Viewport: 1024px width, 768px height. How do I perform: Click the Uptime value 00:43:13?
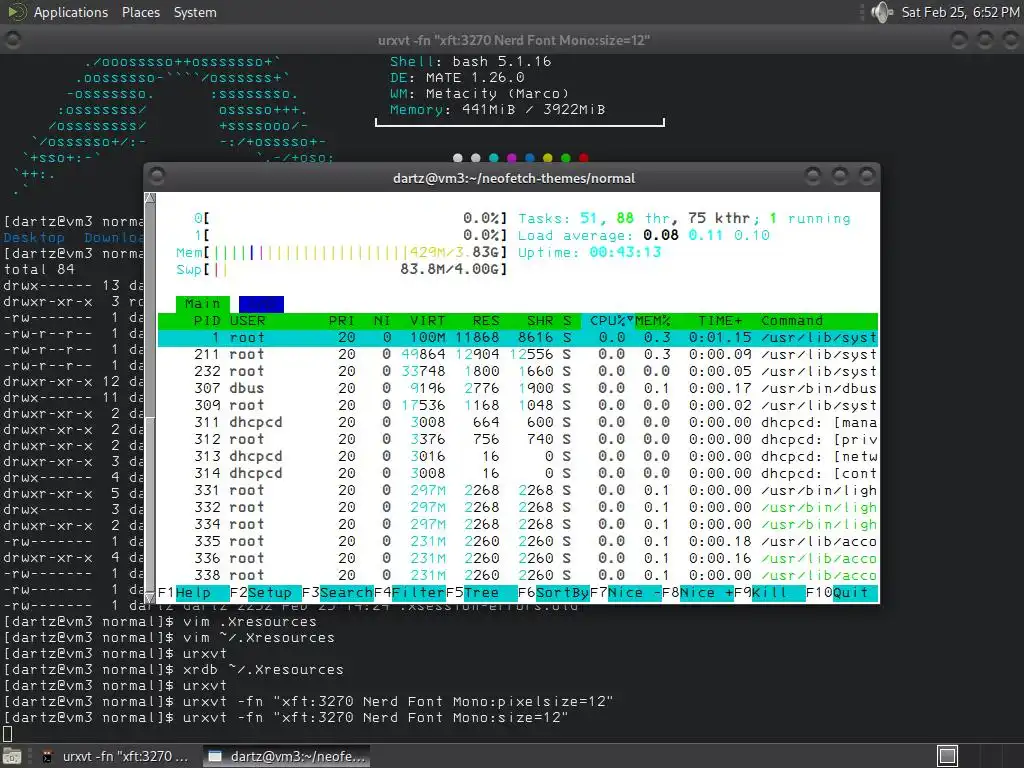(x=626, y=252)
